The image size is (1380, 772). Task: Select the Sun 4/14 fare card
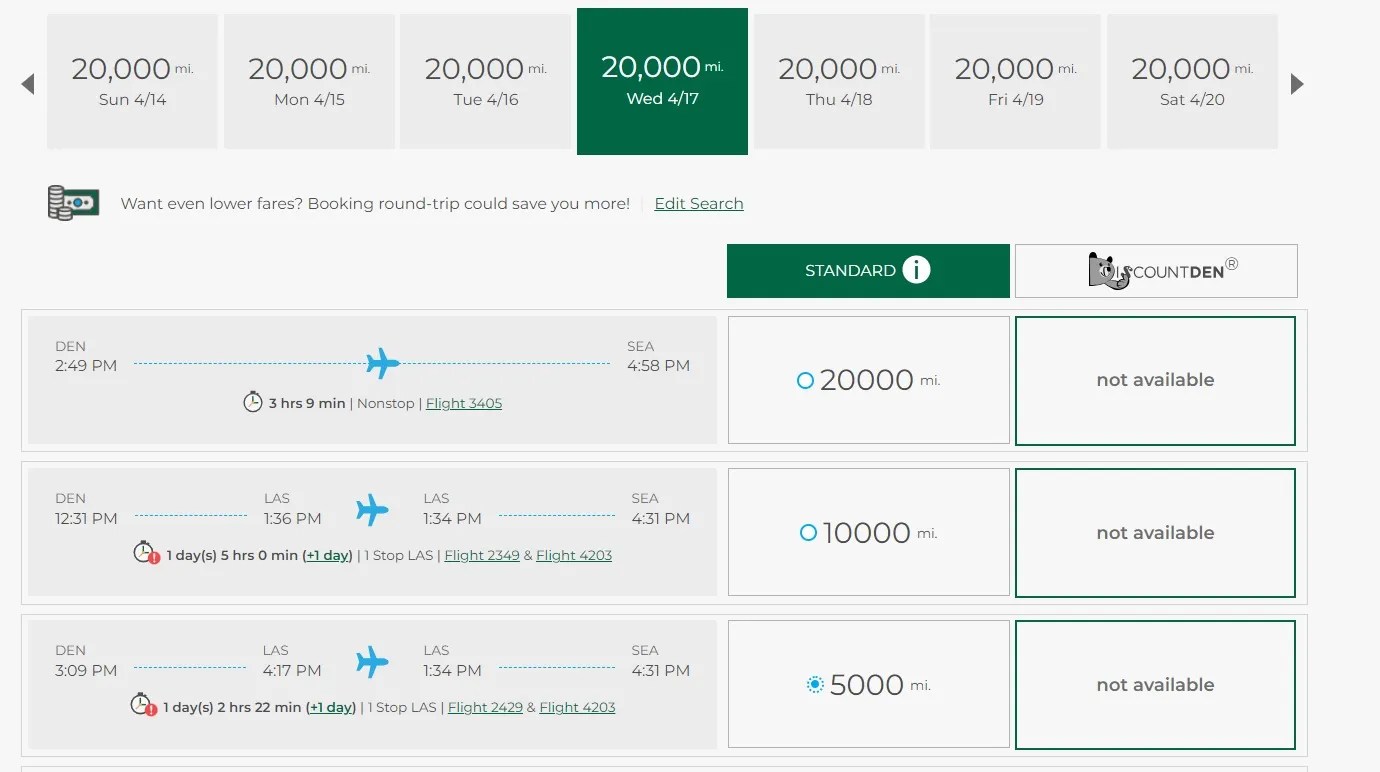(132, 81)
